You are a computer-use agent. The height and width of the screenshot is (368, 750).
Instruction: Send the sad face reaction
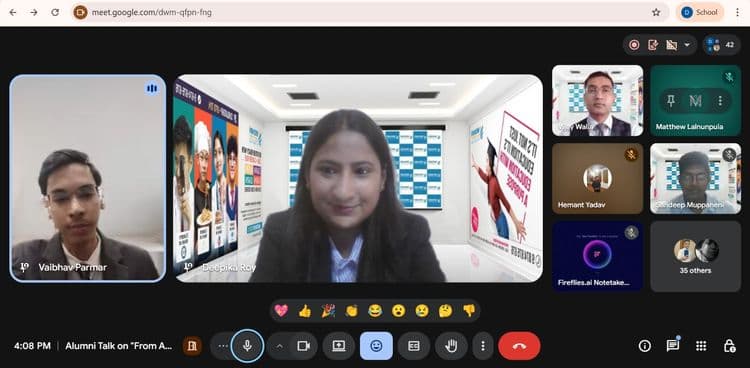tap(422, 311)
